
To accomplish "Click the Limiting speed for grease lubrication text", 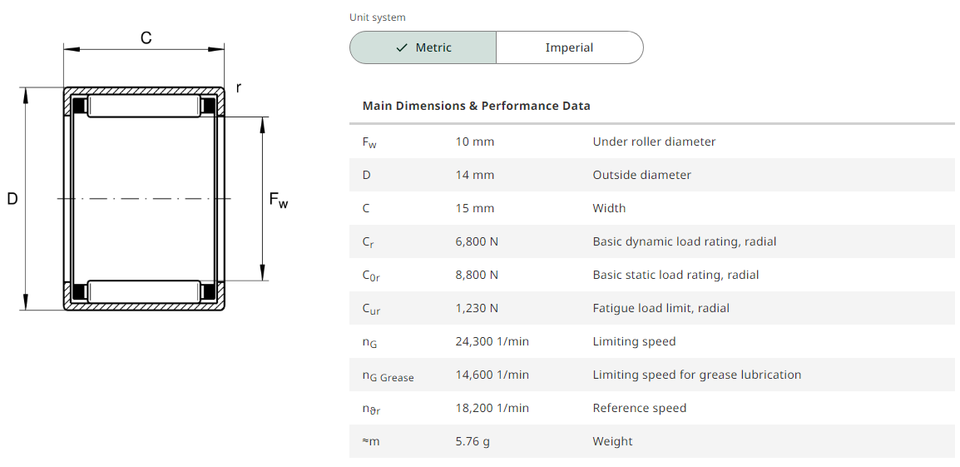I will pyautogui.click(x=696, y=375).
